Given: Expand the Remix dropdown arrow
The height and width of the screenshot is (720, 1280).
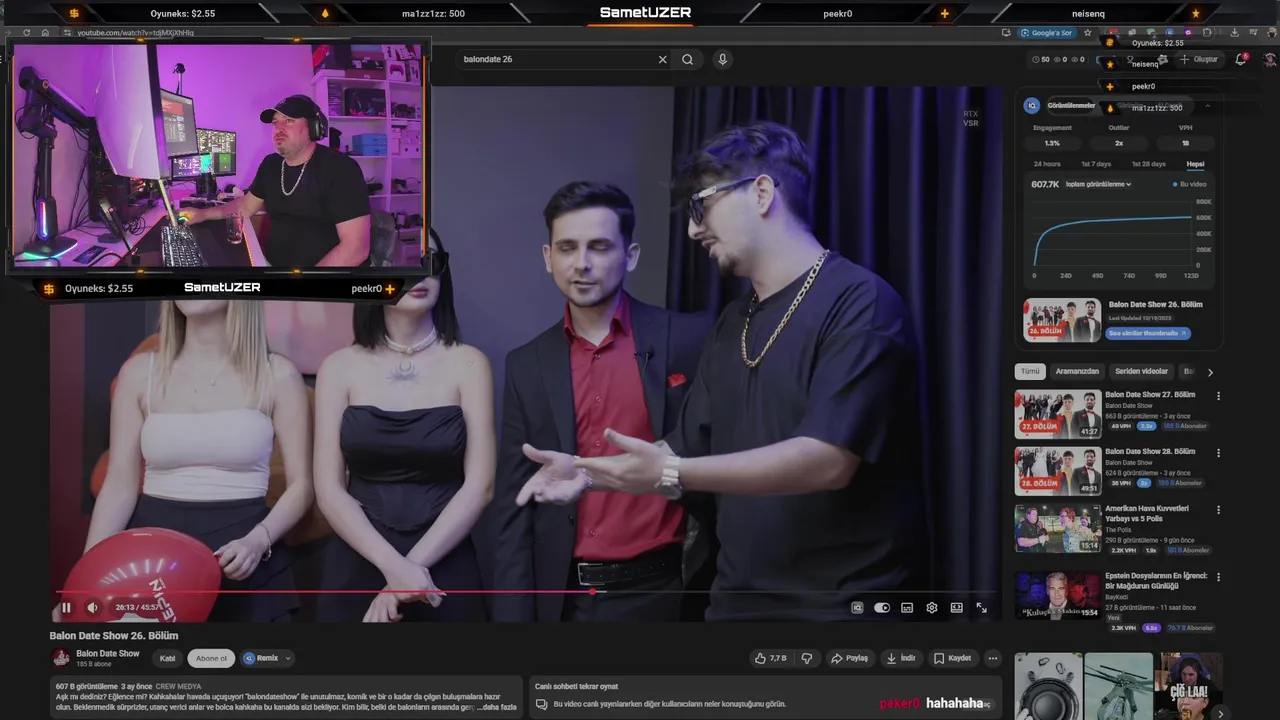Looking at the screenshot, I should [x=288, y=658].
